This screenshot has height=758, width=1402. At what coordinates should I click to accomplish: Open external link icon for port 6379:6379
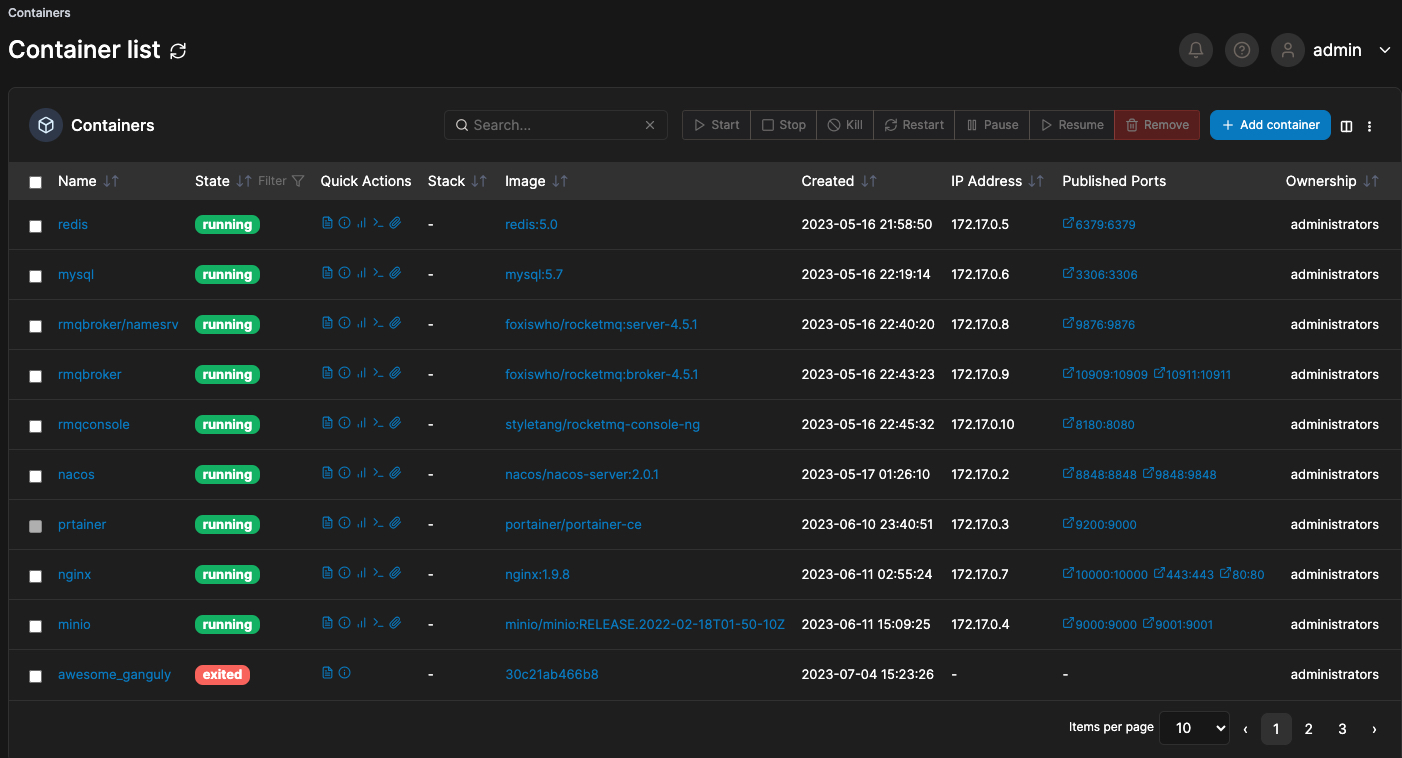1068,223
